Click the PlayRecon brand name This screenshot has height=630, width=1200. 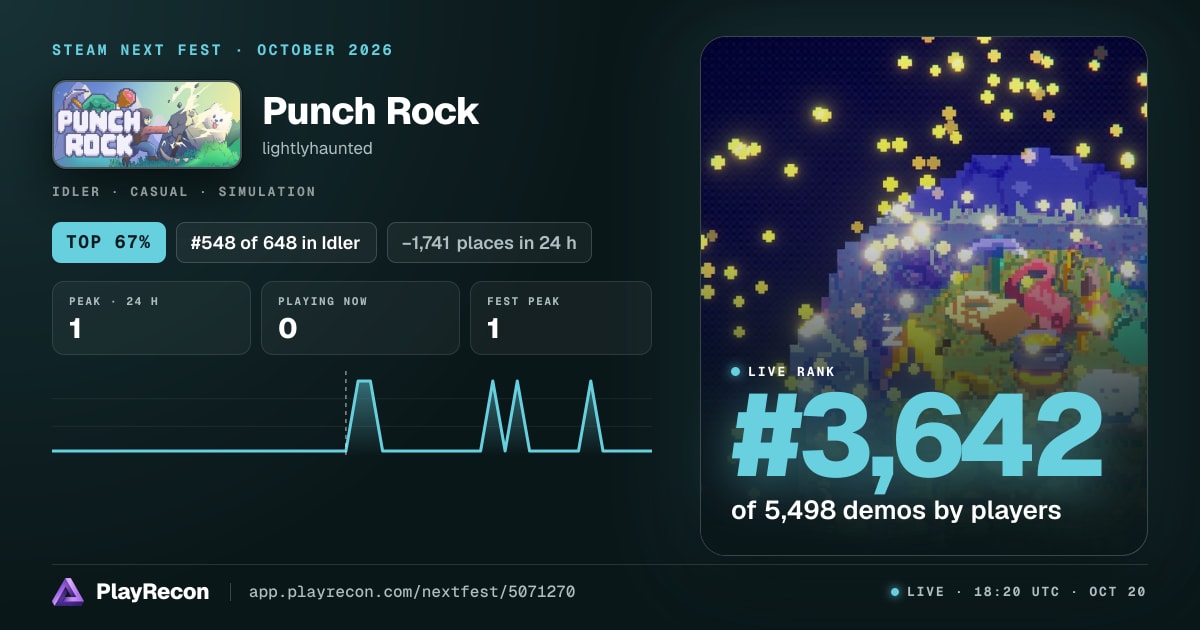pos(152,592)
